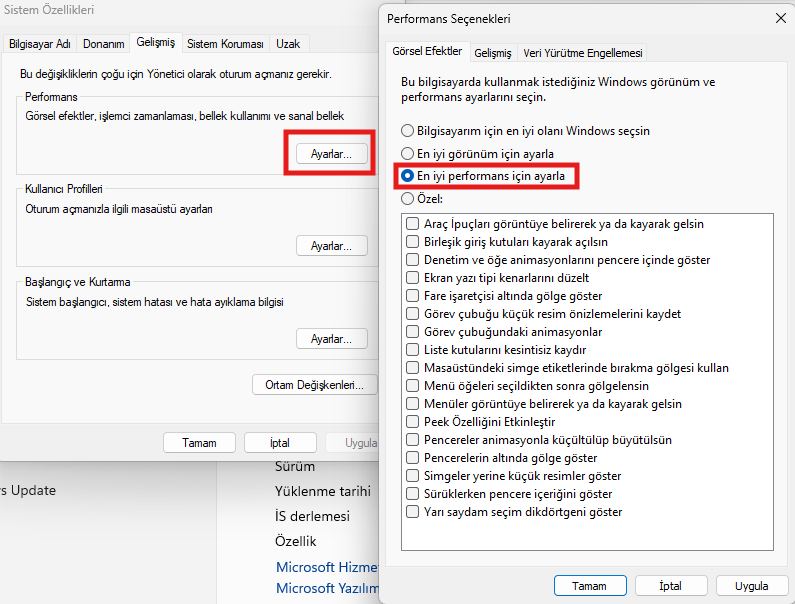
Task: Choose the 'Özel:' radio button
Action: [407, 199]
